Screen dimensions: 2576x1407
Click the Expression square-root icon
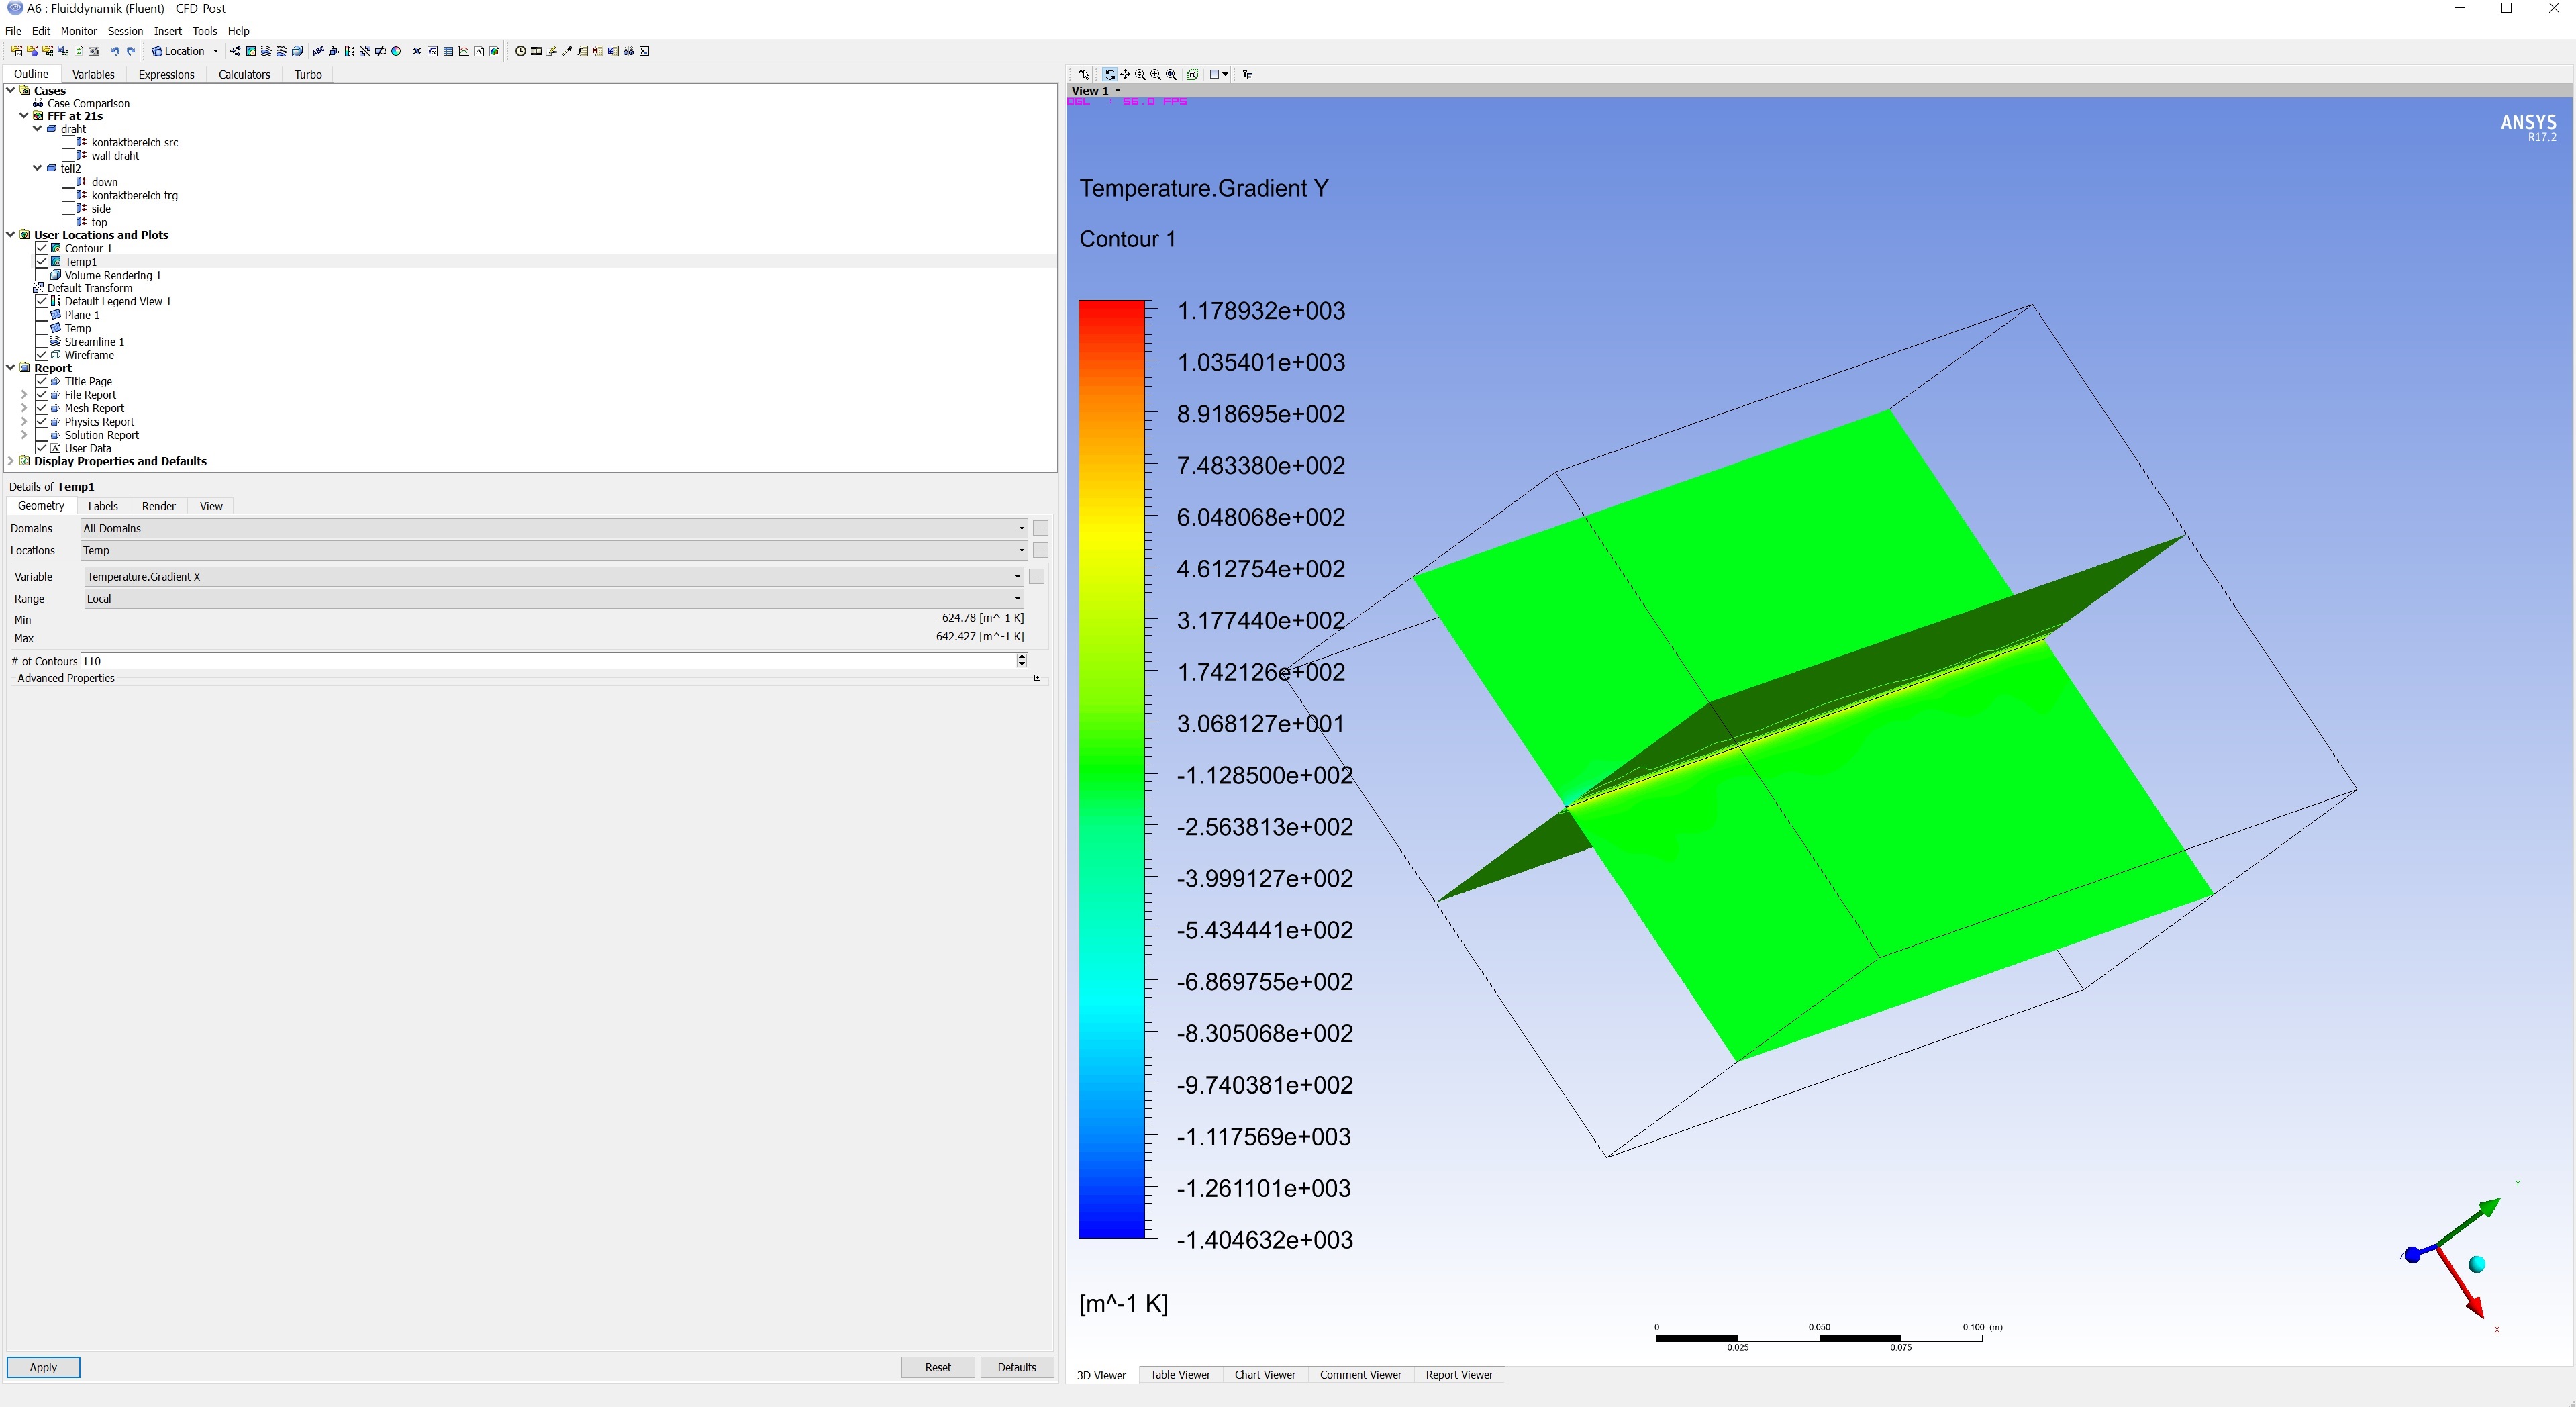coord(432,51)
